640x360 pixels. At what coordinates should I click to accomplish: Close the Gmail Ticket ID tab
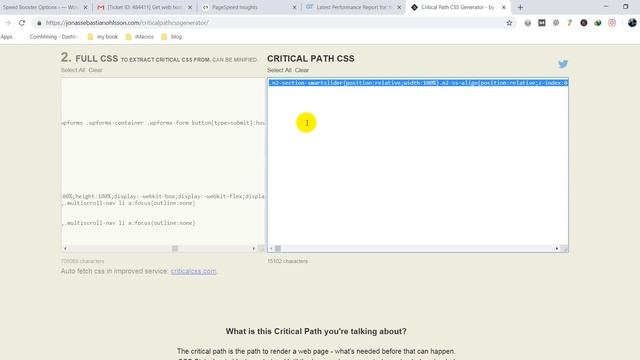(x=190, y=7)
